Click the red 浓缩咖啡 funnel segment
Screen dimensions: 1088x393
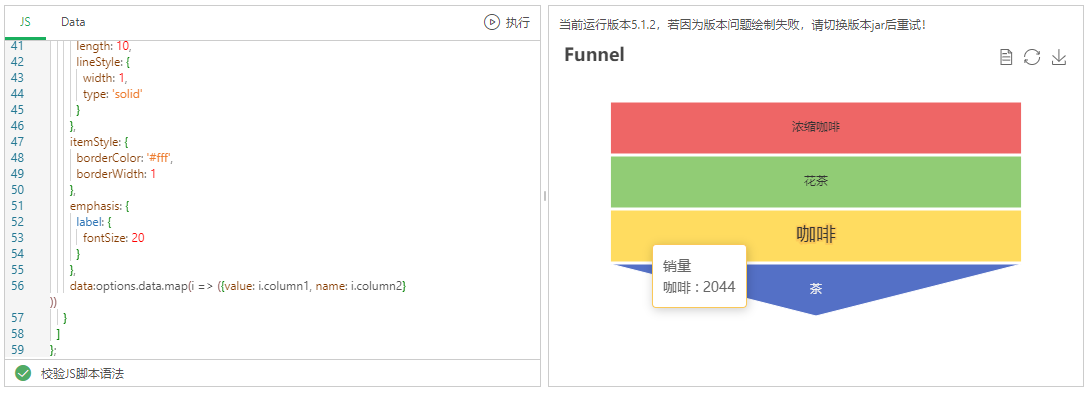[815, 128]
